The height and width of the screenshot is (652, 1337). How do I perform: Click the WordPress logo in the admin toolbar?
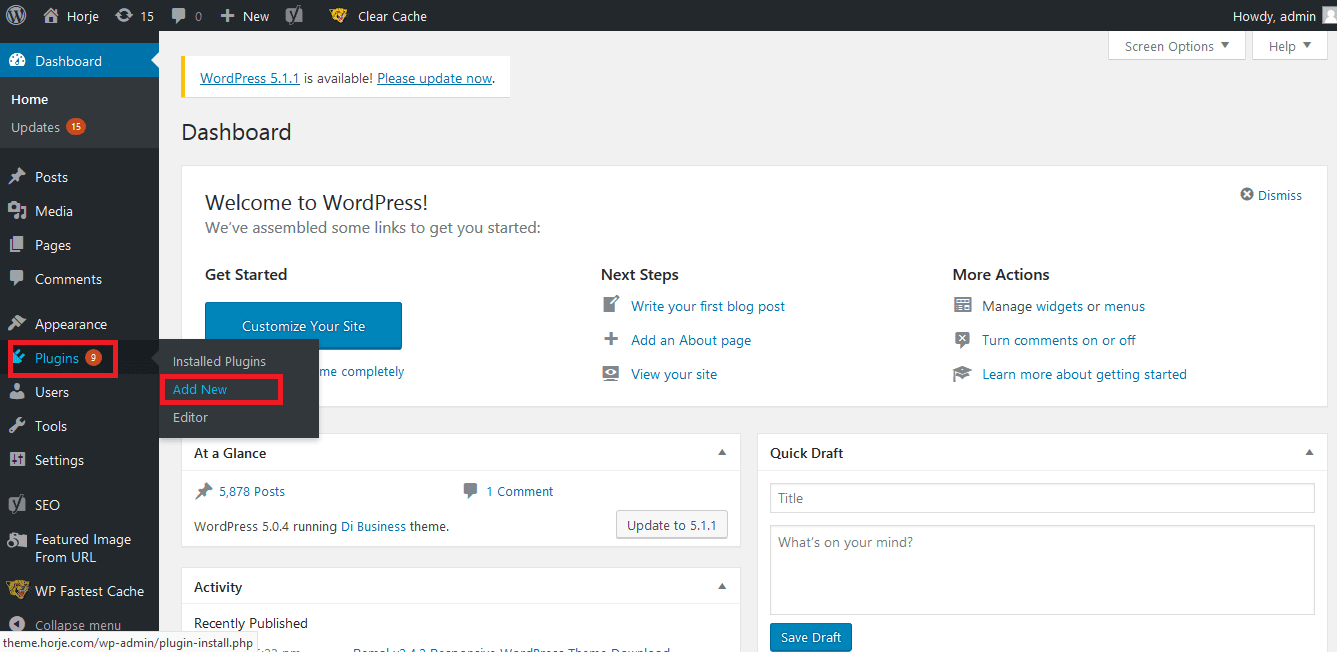tap(15, 15)
